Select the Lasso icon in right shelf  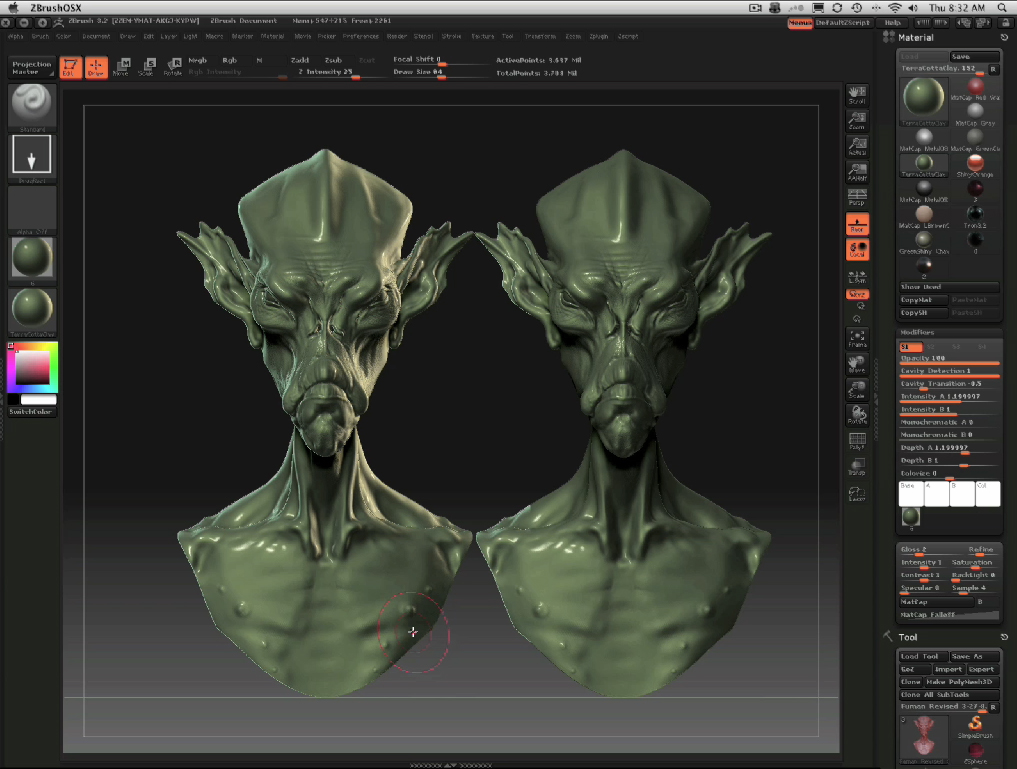coord(857,494)
